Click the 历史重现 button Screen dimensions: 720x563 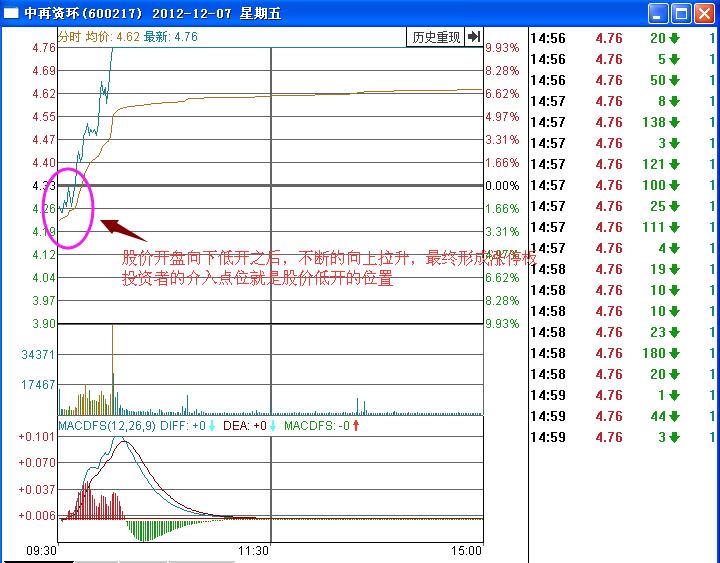pos(436,37)
